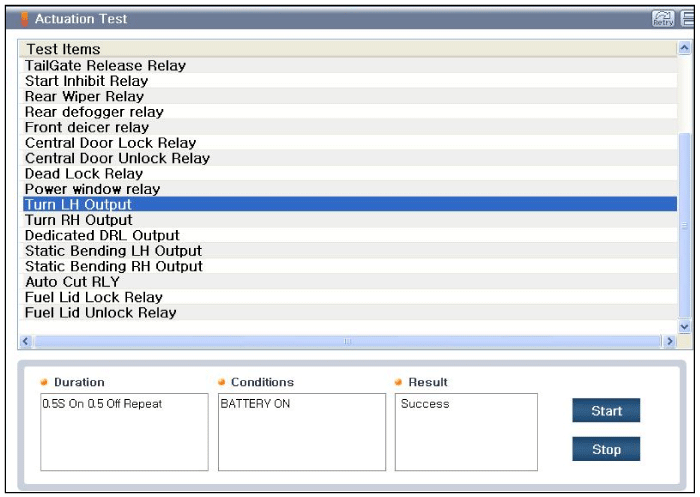The height and width of the screenshot is (497, 700).
Task: Select the Auto Cut RLY item
Action: point(72,282)
